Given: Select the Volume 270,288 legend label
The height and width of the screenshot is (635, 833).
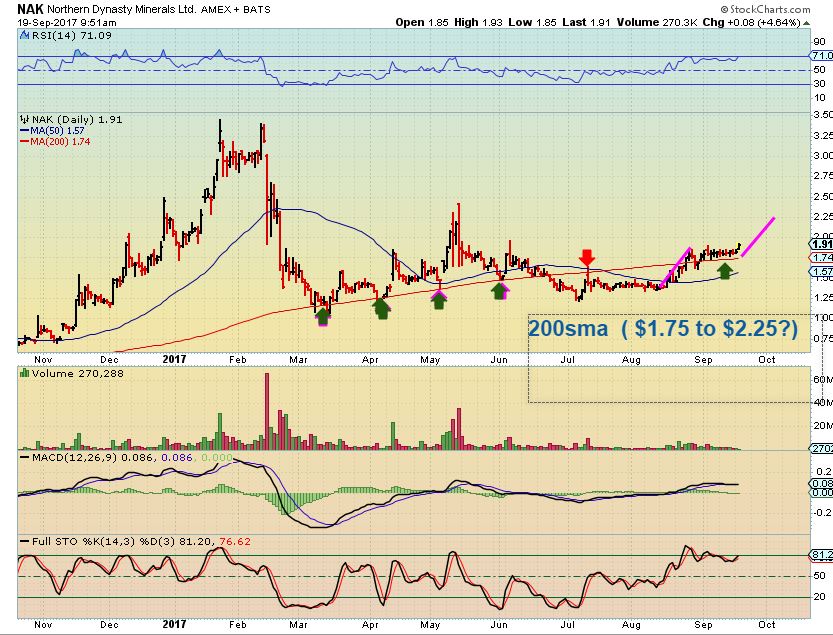Looking at the screenshot, I should tap(78, 374).
